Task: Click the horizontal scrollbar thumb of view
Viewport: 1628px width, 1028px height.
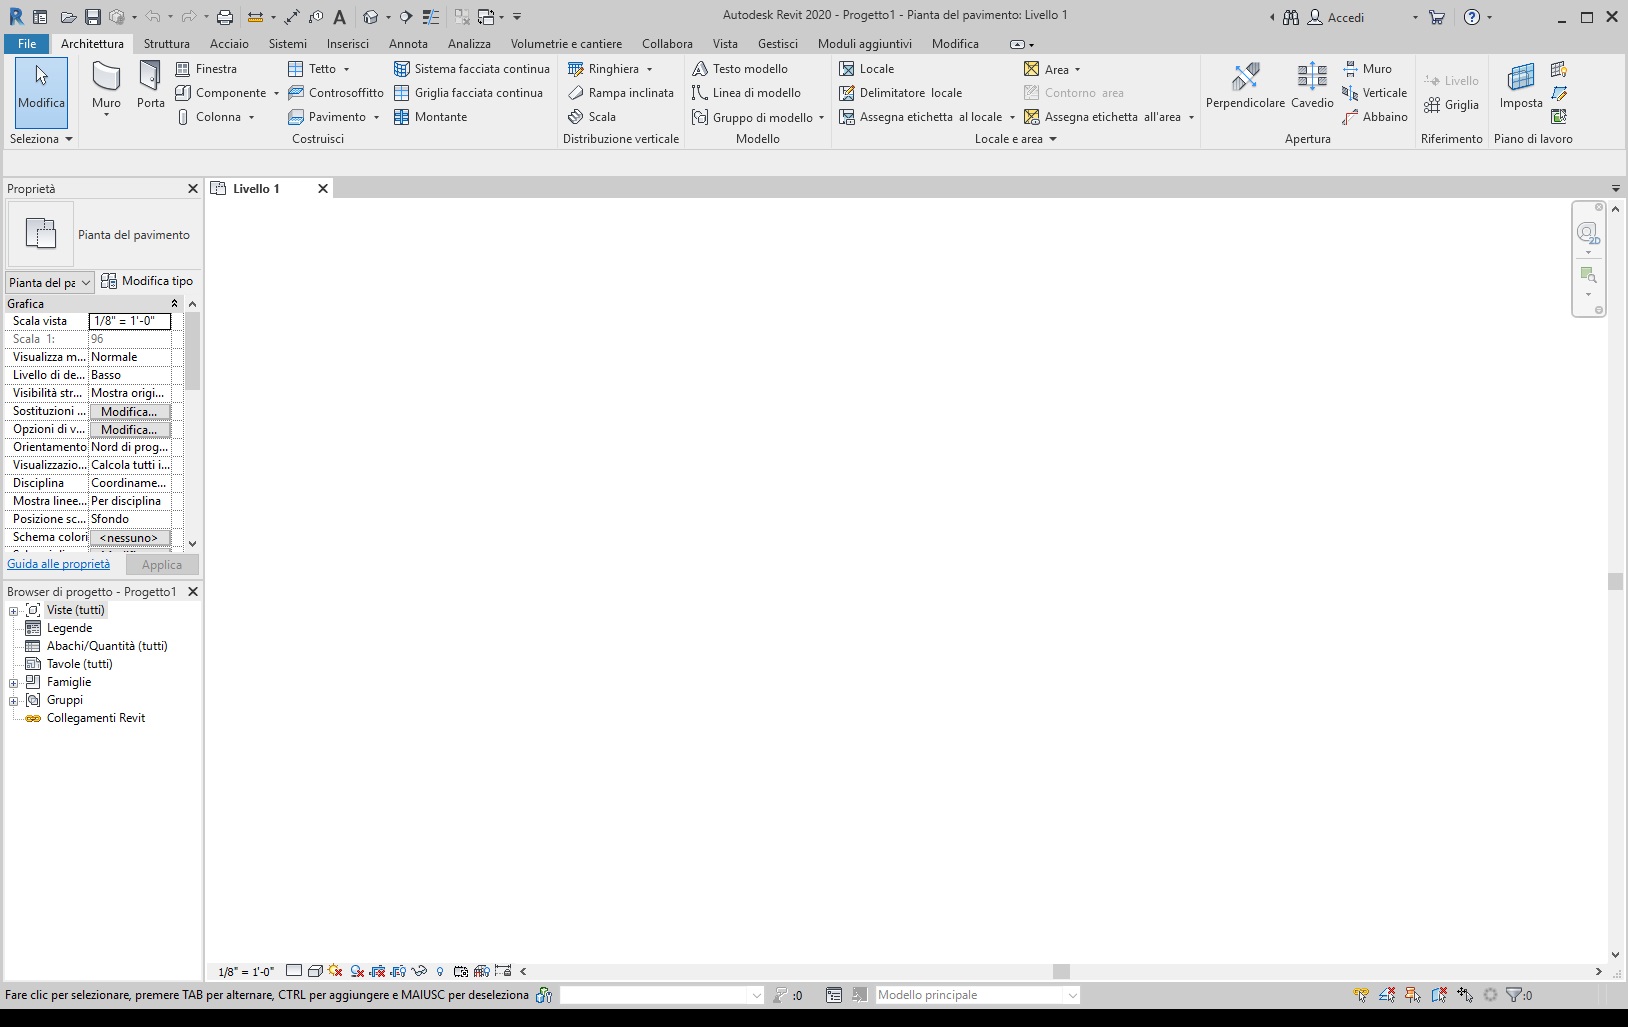Action: pyautogui.click(x=1062, y=971)
